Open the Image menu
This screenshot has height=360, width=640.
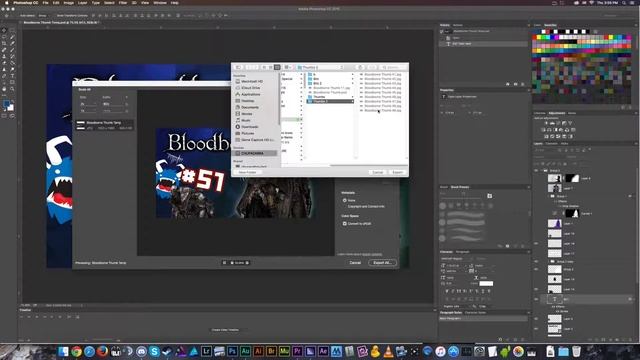coord(68,3)
